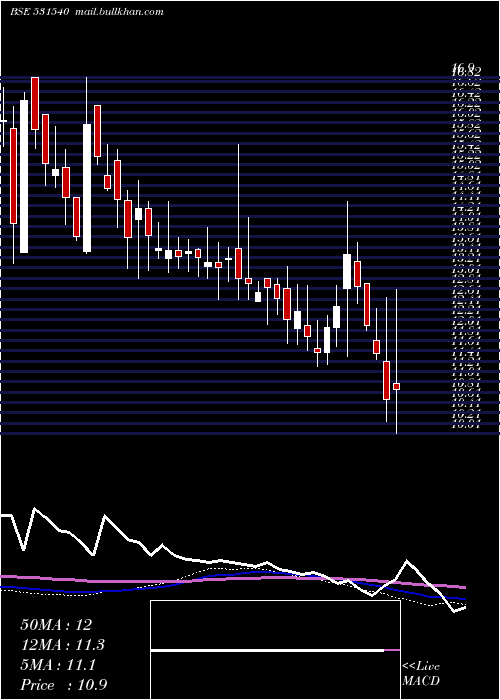The height and width of the screenshot is (700, 500).
Task: Click the BSE 531540 ticker label
Action: click(x=39, y=12)
